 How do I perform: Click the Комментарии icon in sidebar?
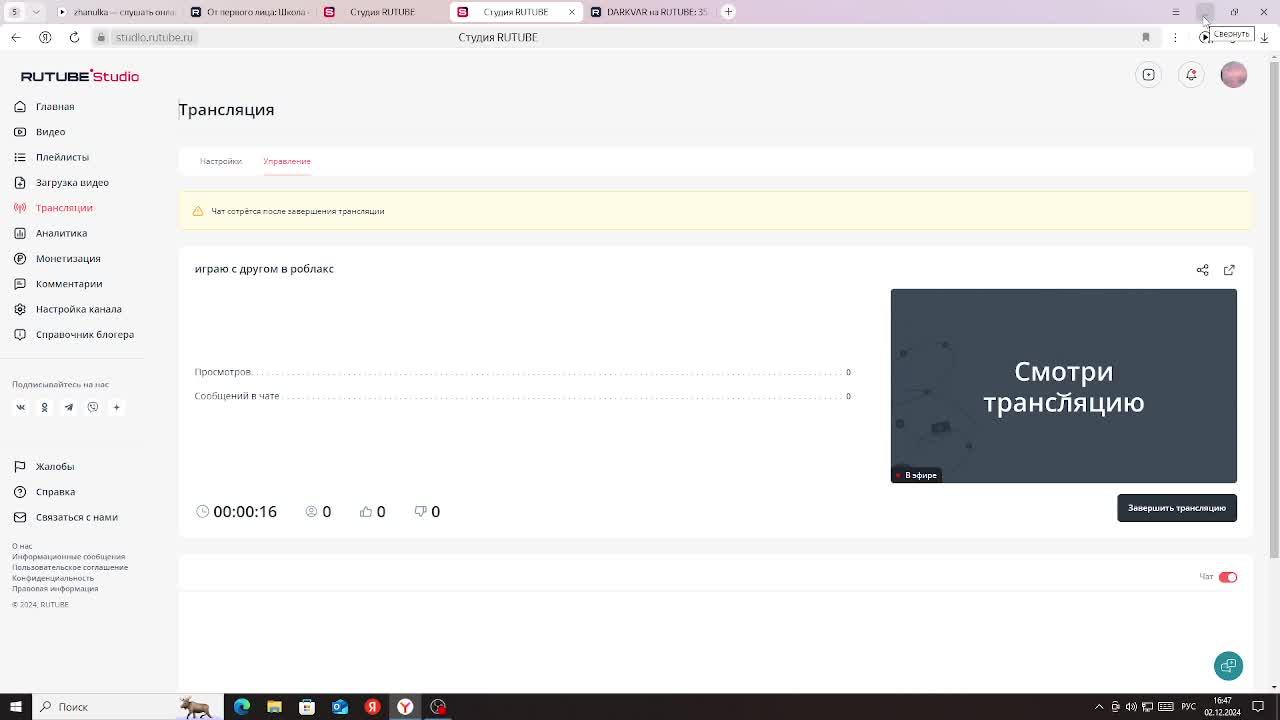(20, 284)
